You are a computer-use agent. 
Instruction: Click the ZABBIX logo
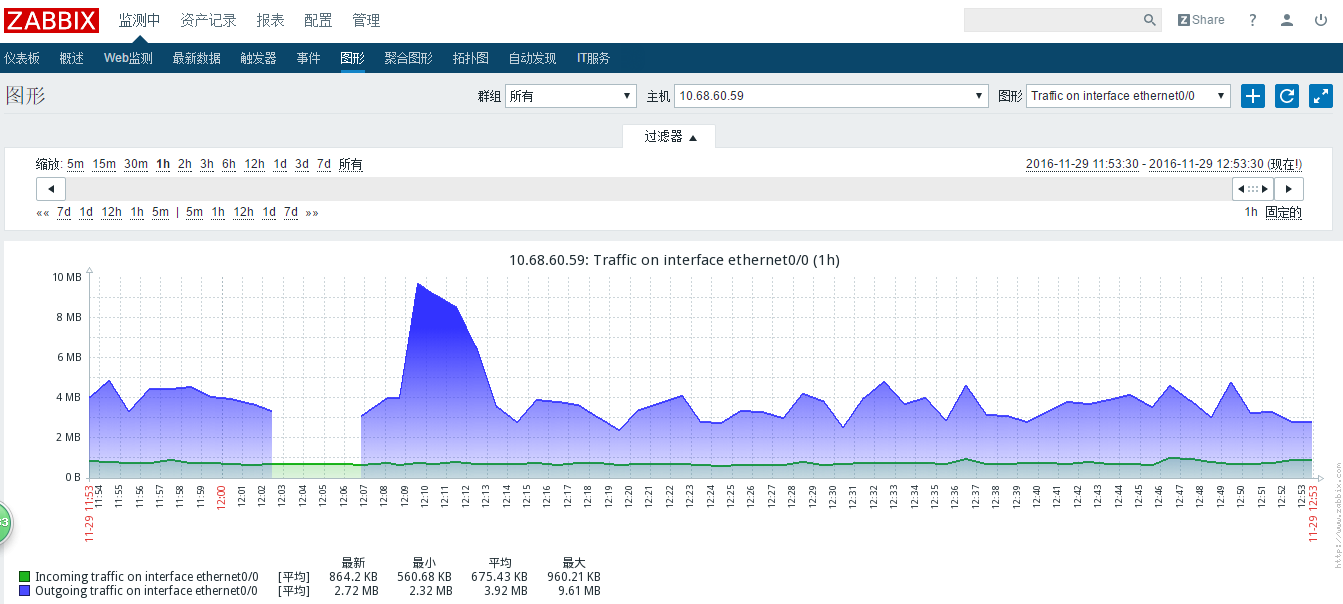(52, 20)
